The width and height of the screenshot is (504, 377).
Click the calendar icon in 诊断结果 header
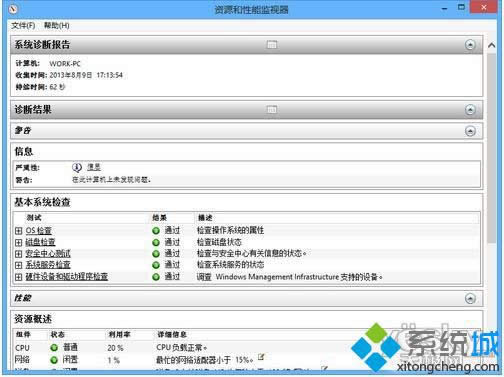click(272, 109)
